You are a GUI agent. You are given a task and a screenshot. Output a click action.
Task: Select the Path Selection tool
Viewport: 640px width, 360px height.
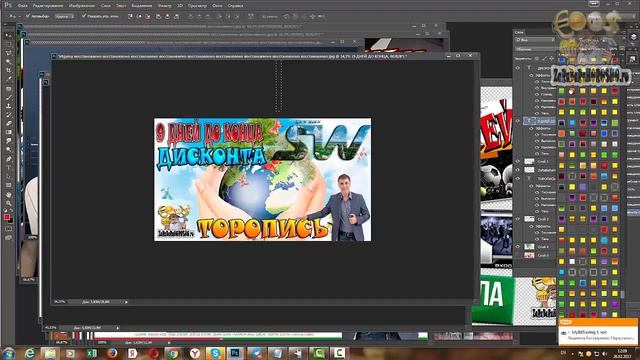9,177
